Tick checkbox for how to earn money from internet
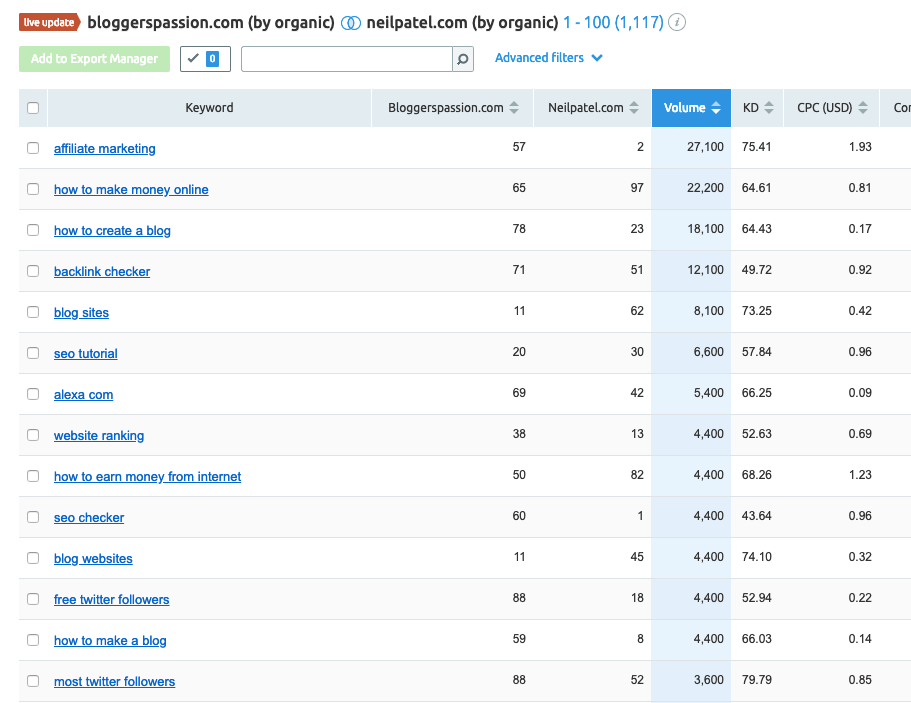 point(33,476)
